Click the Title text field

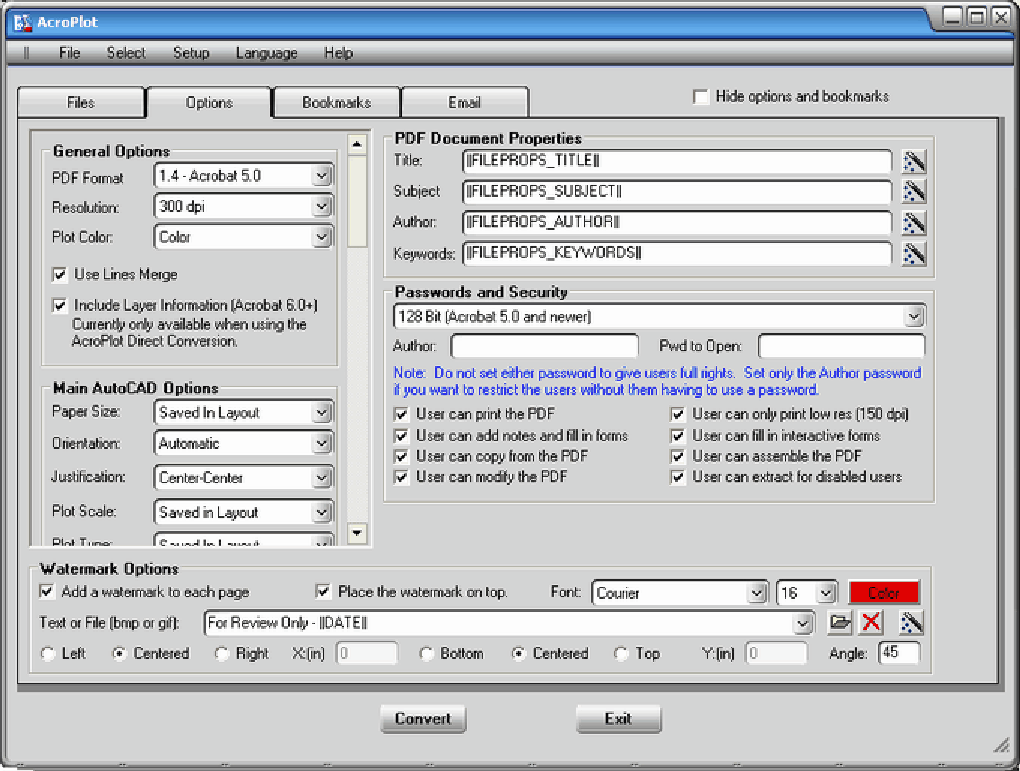pyautogui.click(x=677, y=161)
